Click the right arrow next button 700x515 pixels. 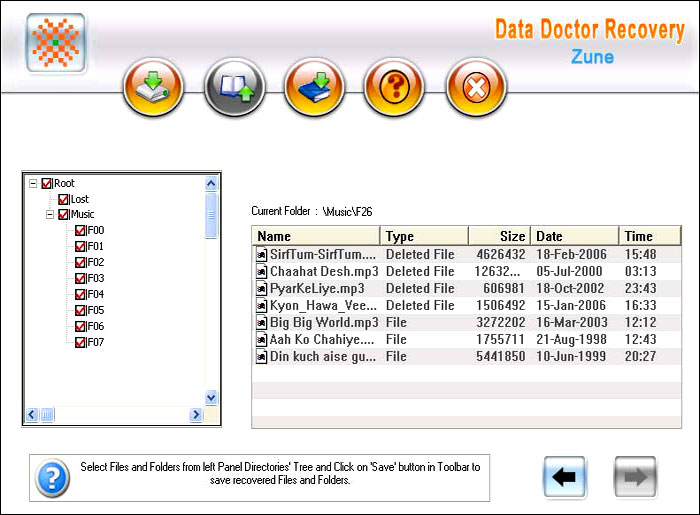click(x=635, y=477)
